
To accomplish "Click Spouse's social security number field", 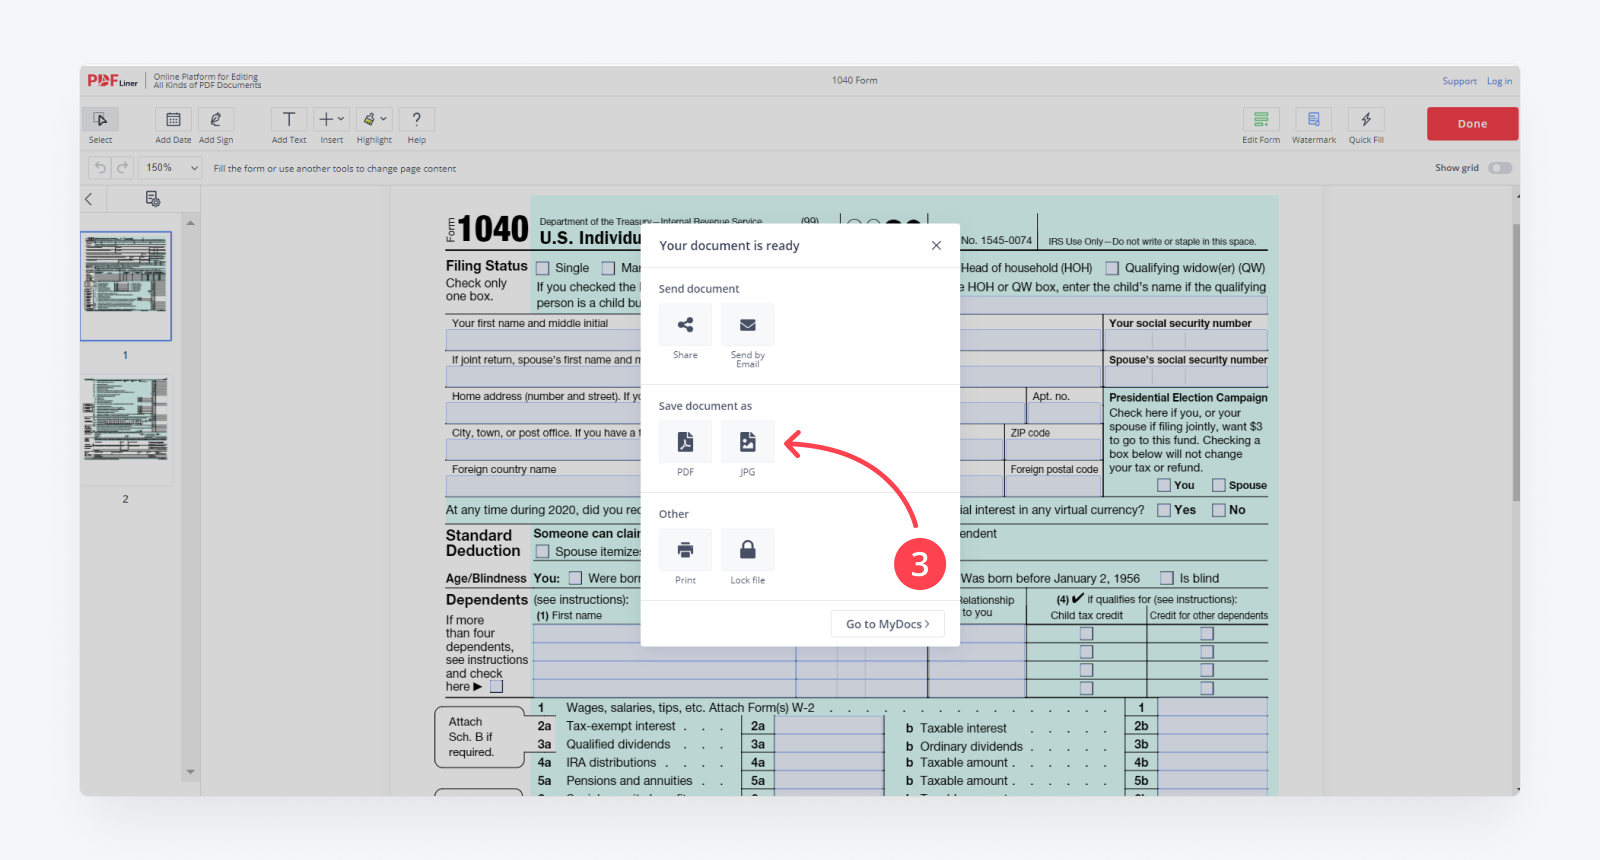I will (x=1186, y=377).
